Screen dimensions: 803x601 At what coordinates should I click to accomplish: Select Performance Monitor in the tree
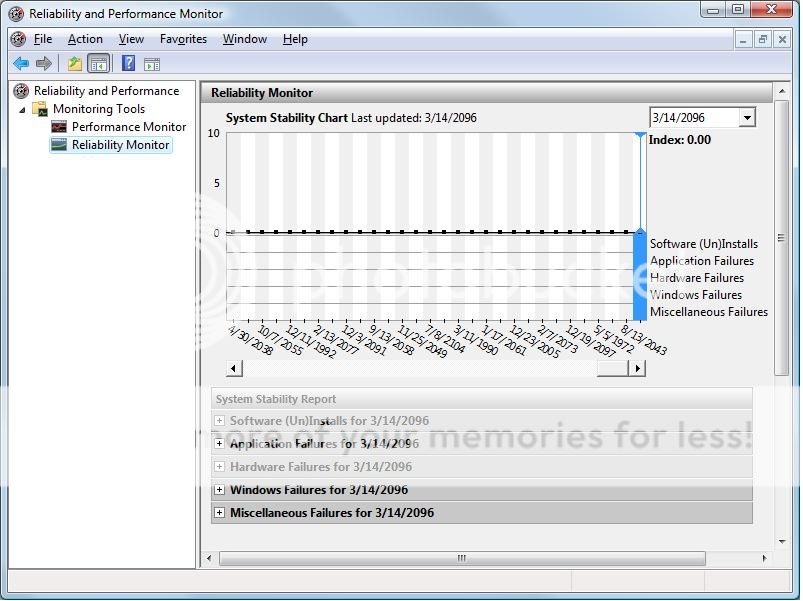coord(128,127)
